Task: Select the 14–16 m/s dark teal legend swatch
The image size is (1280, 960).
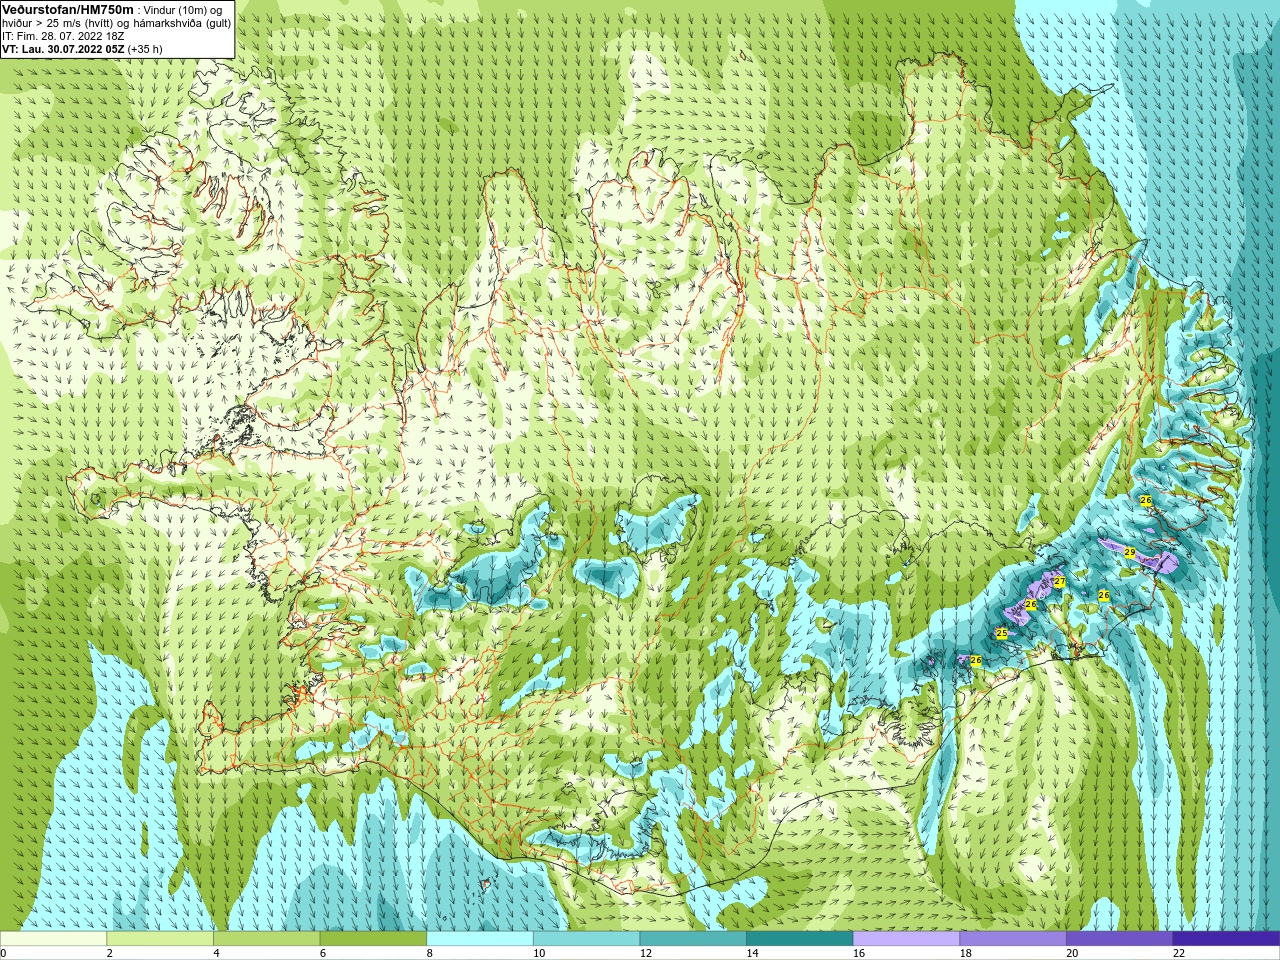Action: 800,939
